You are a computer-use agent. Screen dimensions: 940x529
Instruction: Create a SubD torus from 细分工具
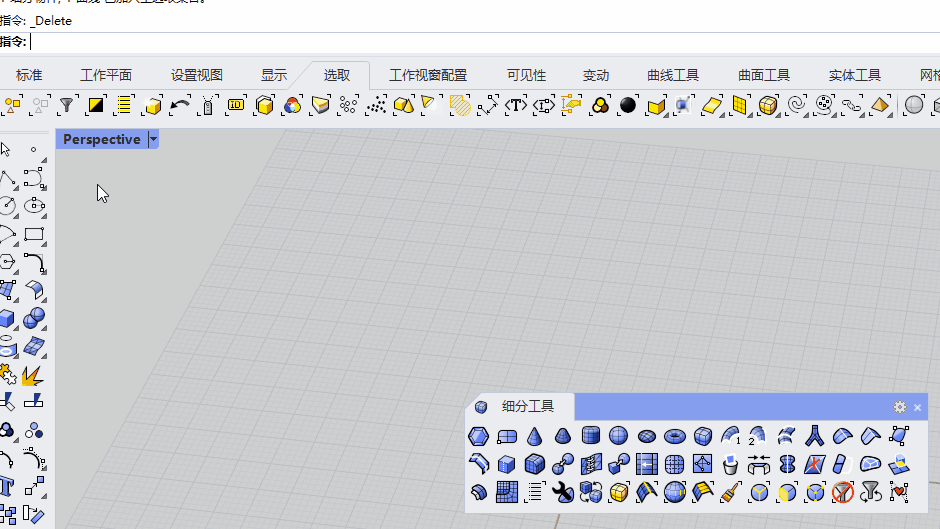tap(674, 436)
